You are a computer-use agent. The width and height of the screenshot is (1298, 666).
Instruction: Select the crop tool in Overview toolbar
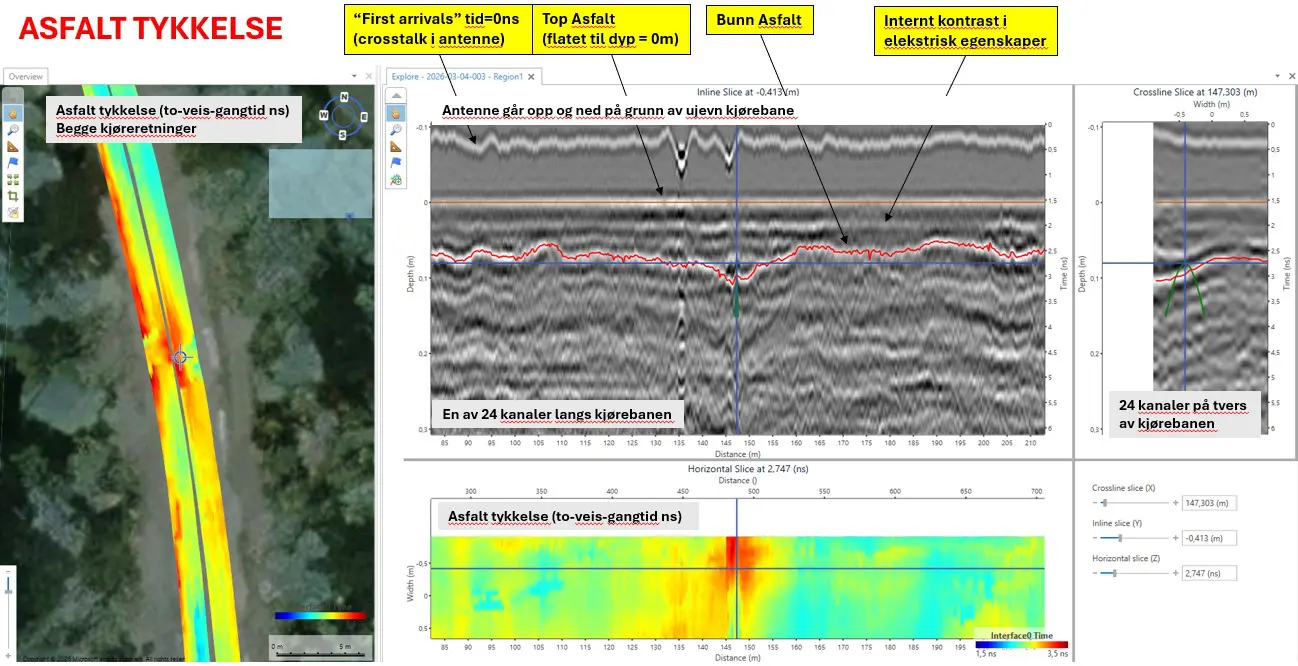(x=13, y=196)
